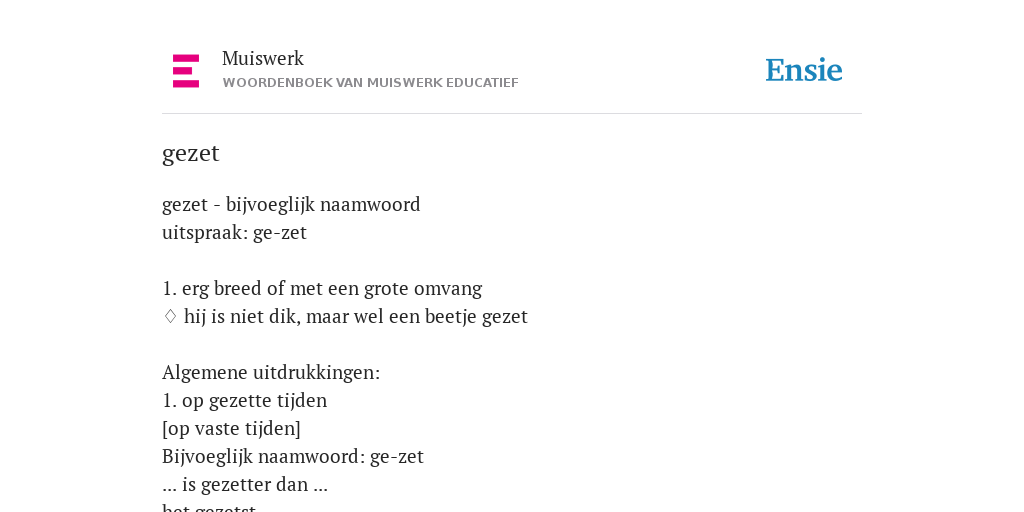Viewport: 1024px width, 512px height.
Task: Click example sentence hij is niet dik
Action: click(355, 317)
